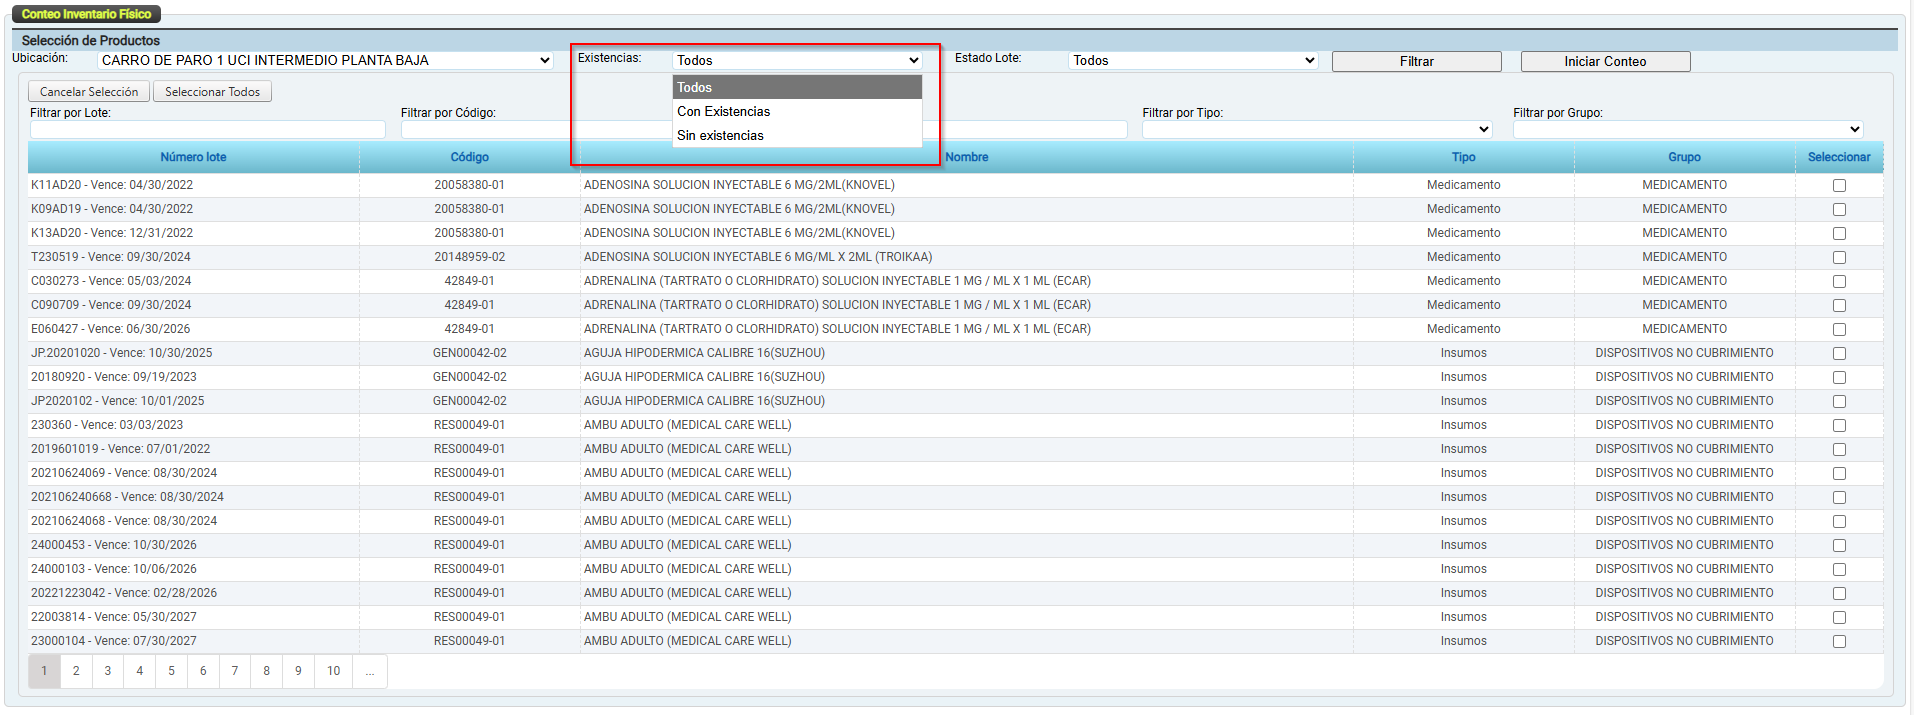The width and height of the screenshot is (1914, 715).
Task: Jump to page 10 in pagination
Action: [333, 671]
